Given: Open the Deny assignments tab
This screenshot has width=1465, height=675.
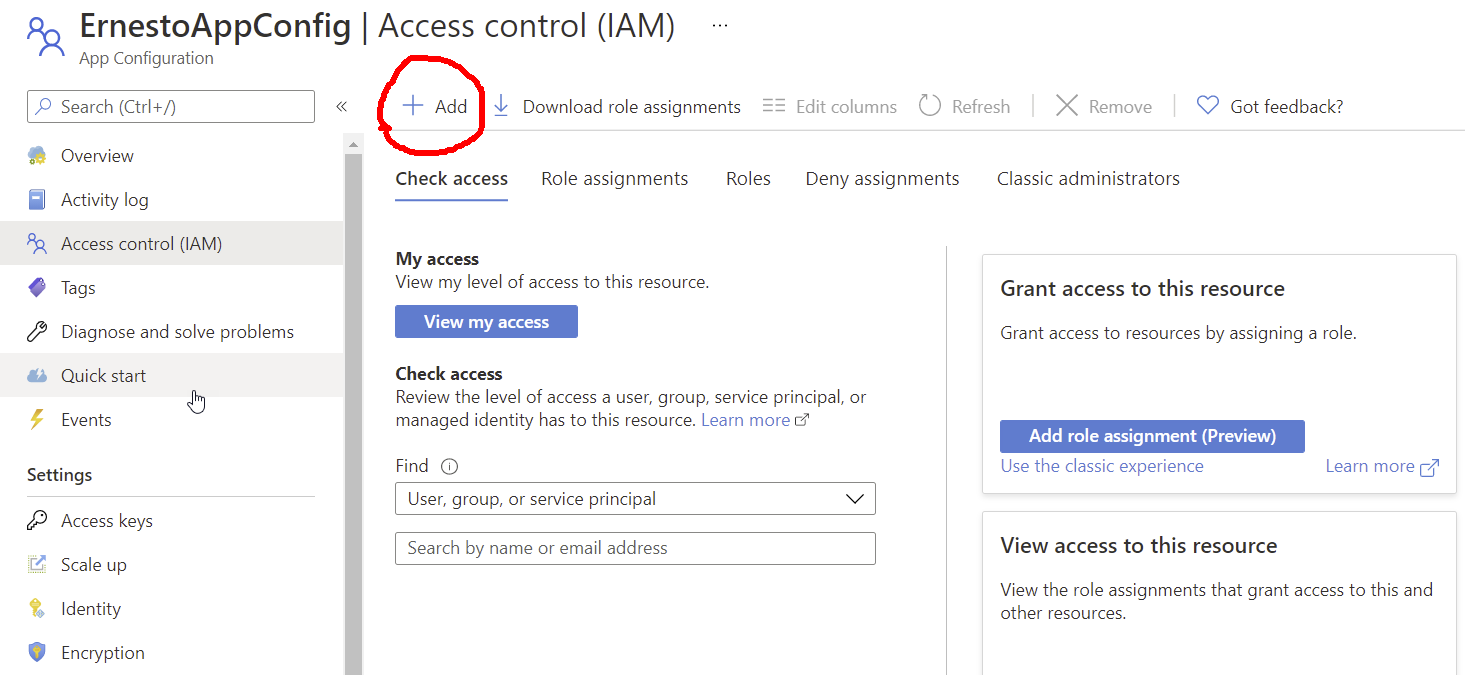Looking at the screenshot, I should click(x=883, y=179).
